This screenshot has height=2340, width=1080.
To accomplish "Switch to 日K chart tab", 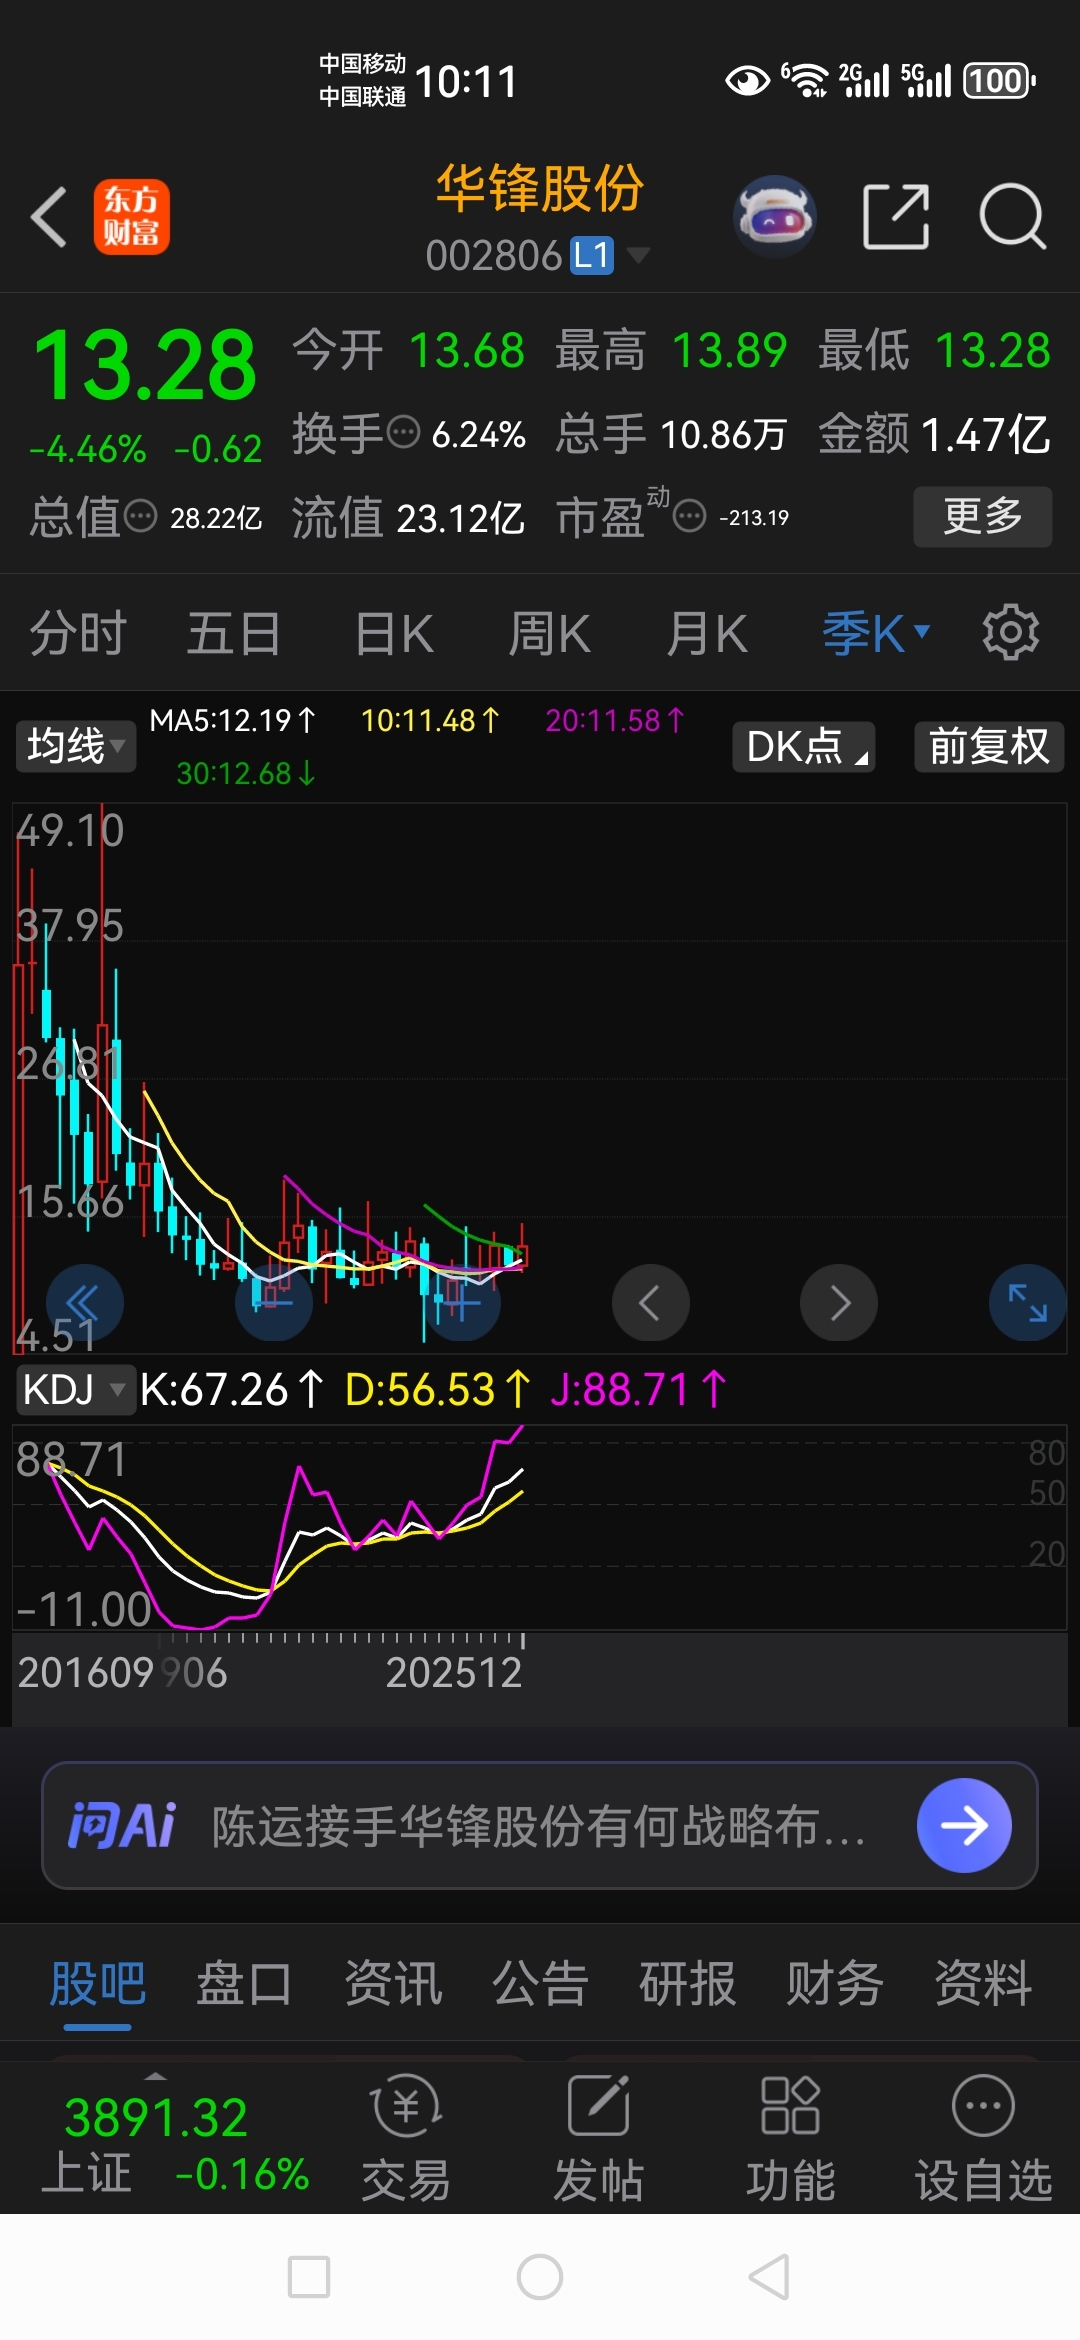I will (394, 634).
